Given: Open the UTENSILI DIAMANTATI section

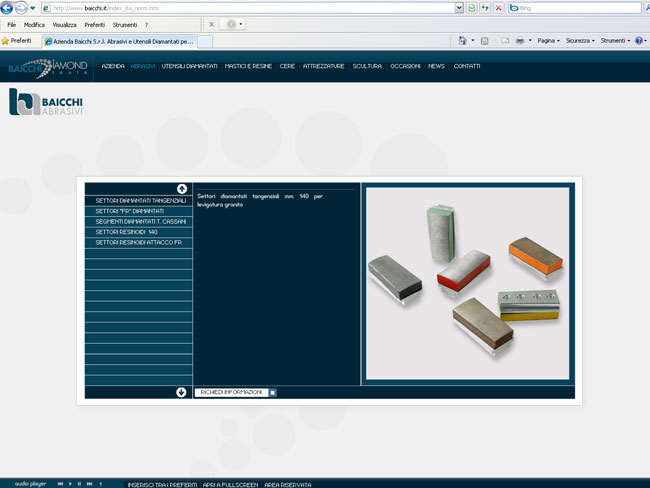Looking at the screenshot, I should [x=189, y=66].
